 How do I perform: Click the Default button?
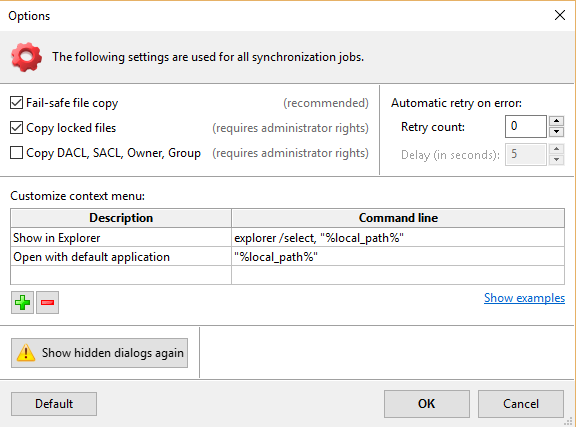click(54, 404)
